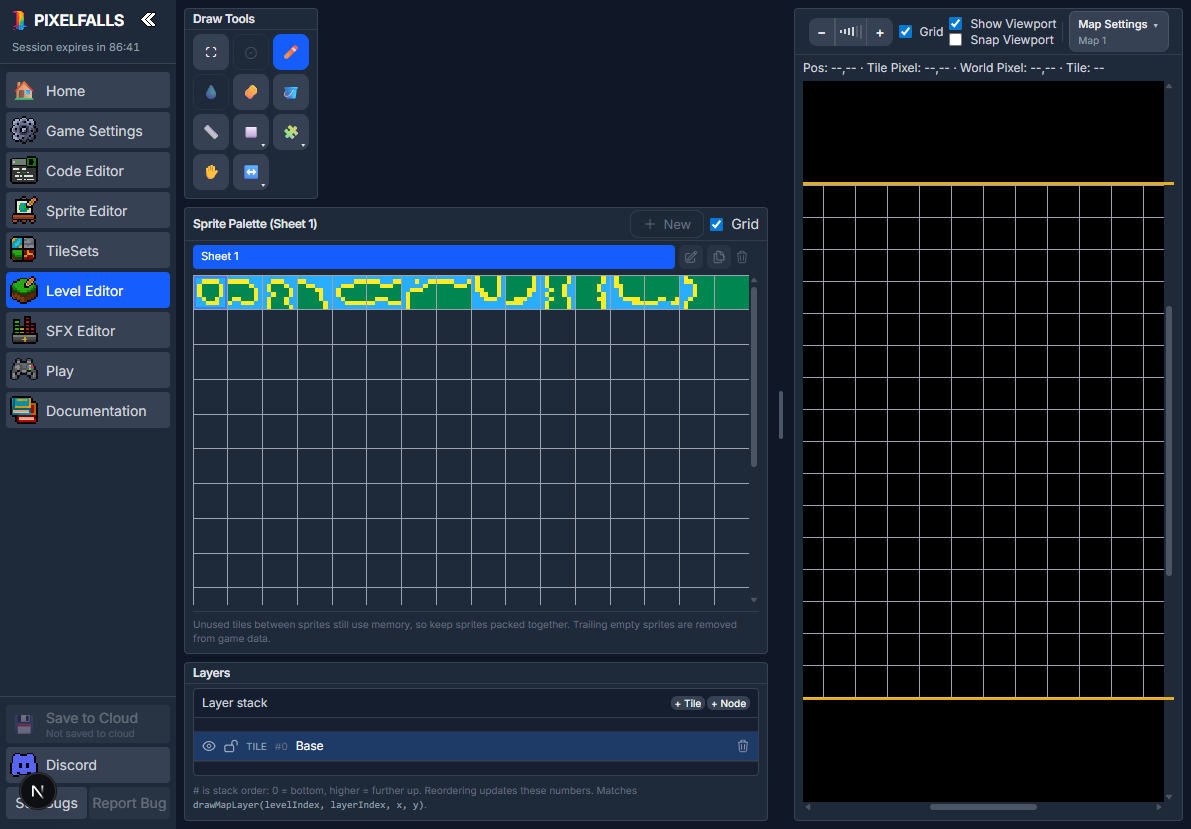This screenshot has width=1191, height=829.
Task: Open the Code Editor
Action: (x=88, y=171)
